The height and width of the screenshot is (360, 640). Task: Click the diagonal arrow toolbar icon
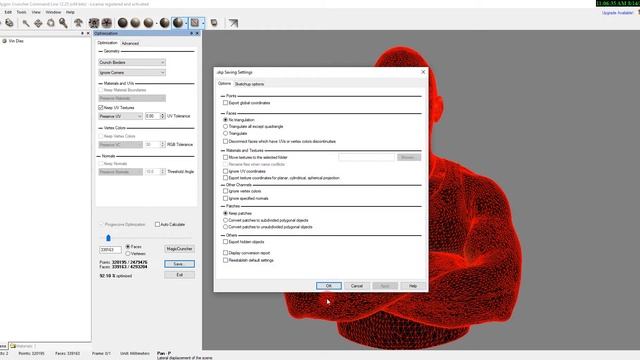(233, 23)
